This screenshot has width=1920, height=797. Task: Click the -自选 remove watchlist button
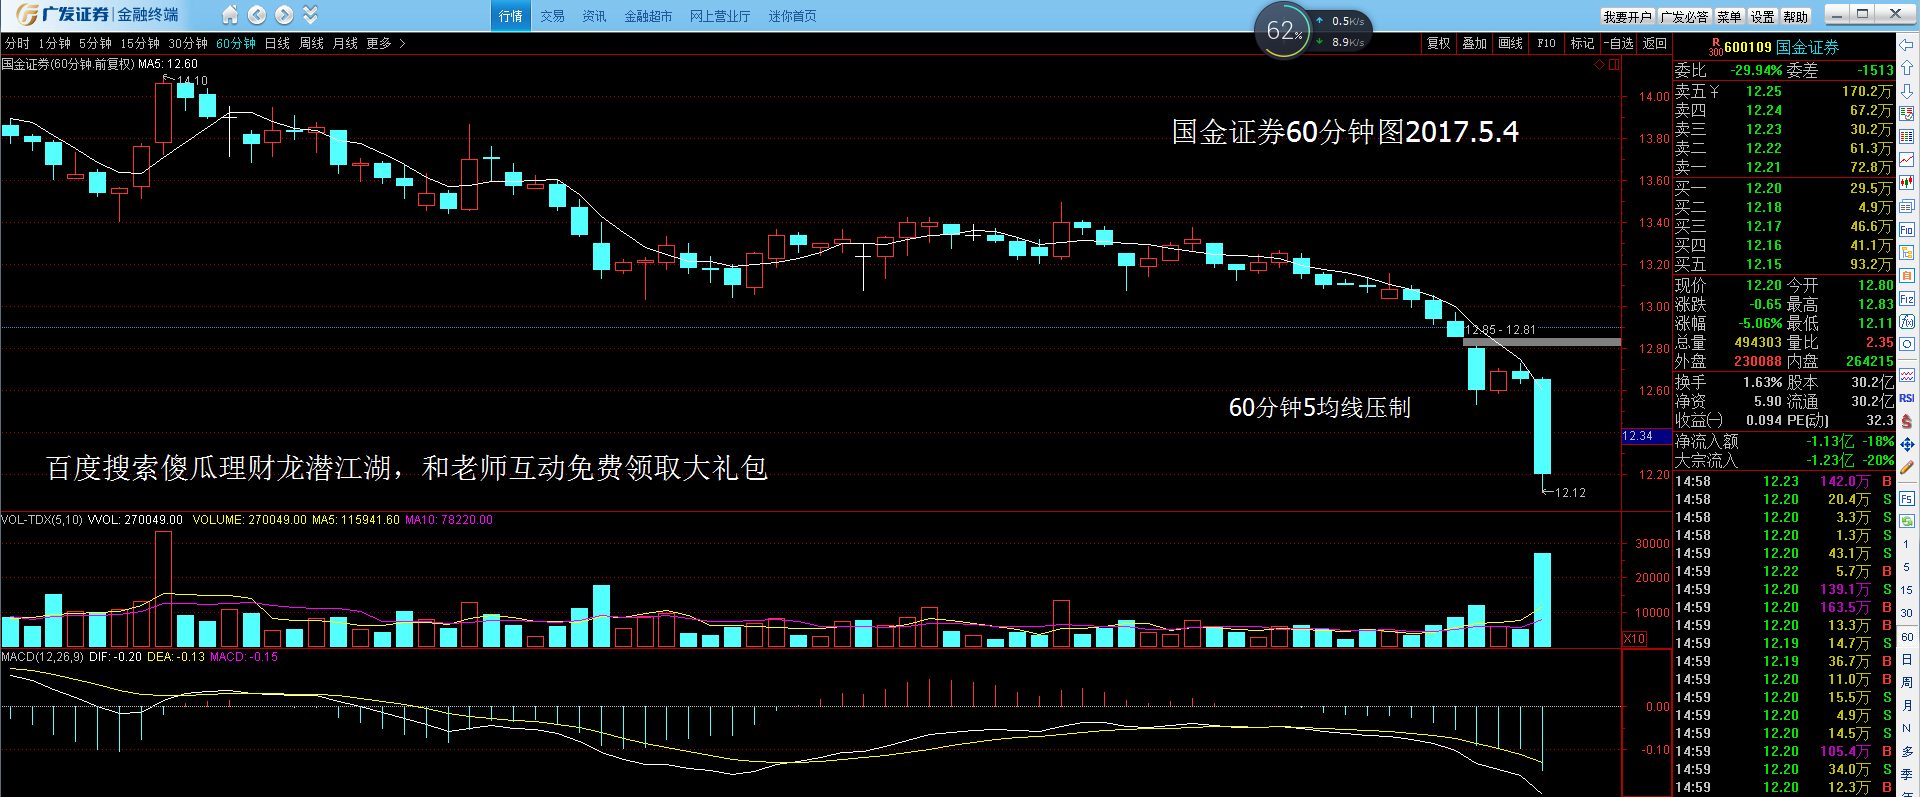click(x=1619, y=43)
